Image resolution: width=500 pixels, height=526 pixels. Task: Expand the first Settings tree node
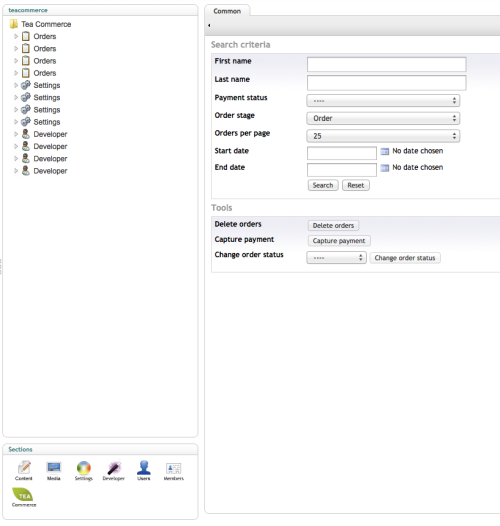pyautogui.click(x=16, y=85)
